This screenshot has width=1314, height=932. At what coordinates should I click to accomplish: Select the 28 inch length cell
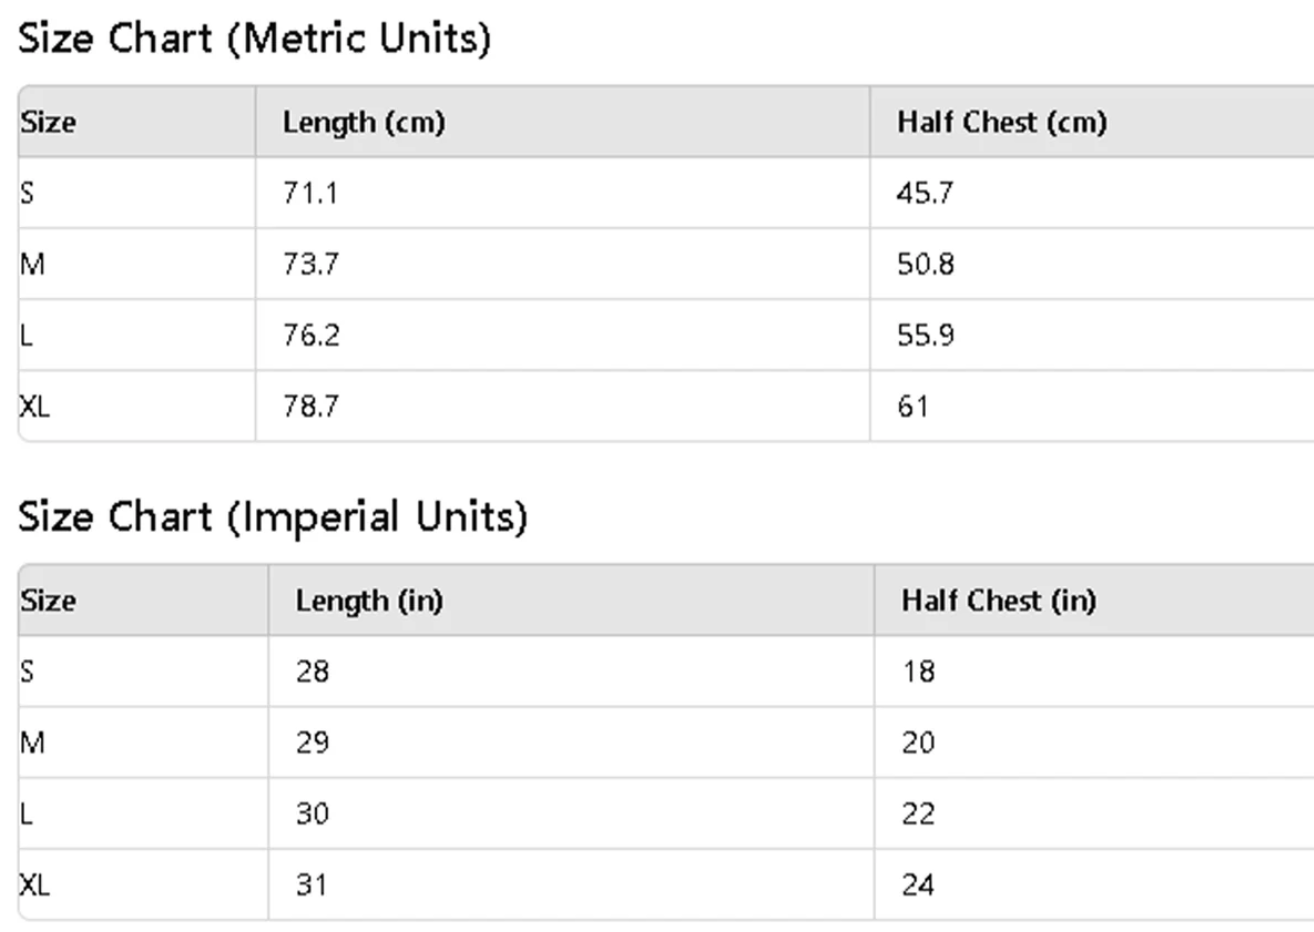click(312, 671)
